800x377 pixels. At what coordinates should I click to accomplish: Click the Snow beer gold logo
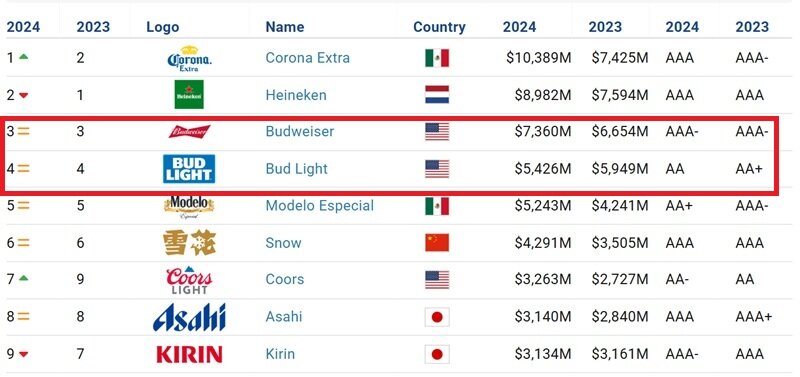189,243
